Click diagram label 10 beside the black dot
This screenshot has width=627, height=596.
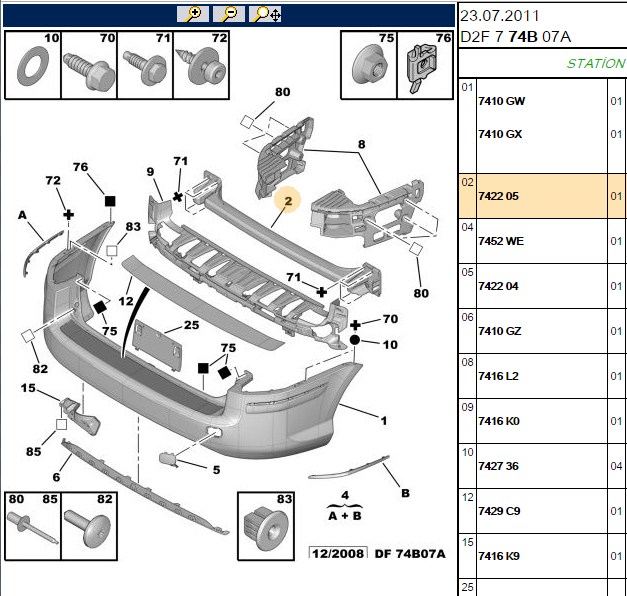(x=390, y=344)
